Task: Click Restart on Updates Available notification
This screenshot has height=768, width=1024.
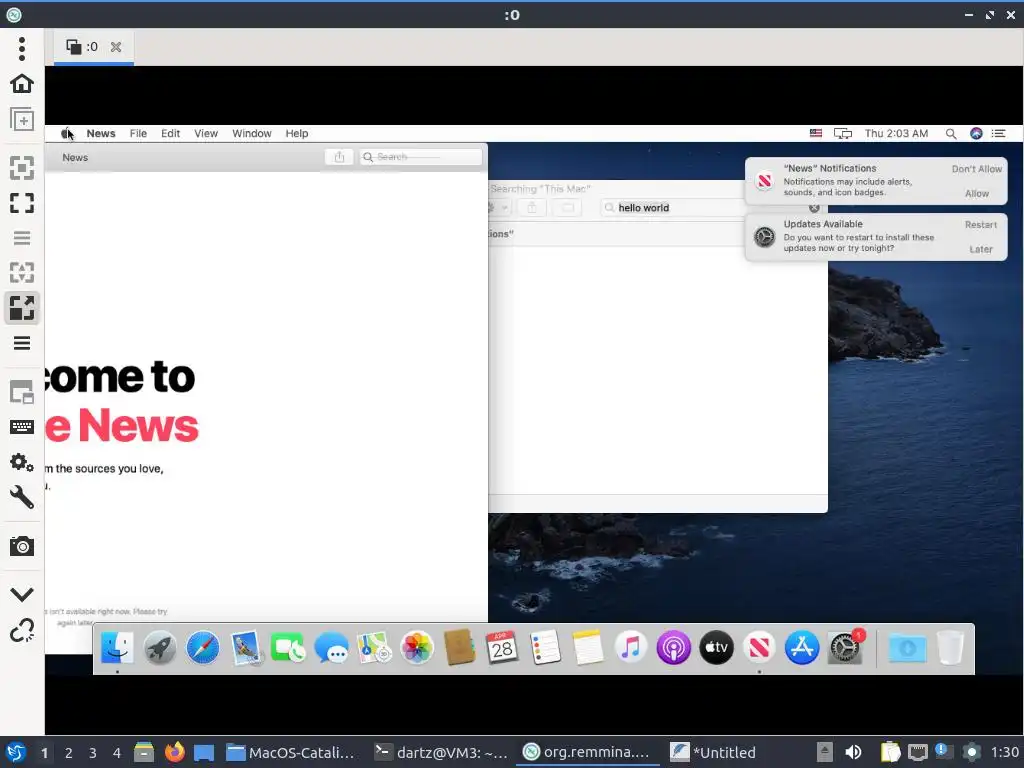Action: coord(980,225)
